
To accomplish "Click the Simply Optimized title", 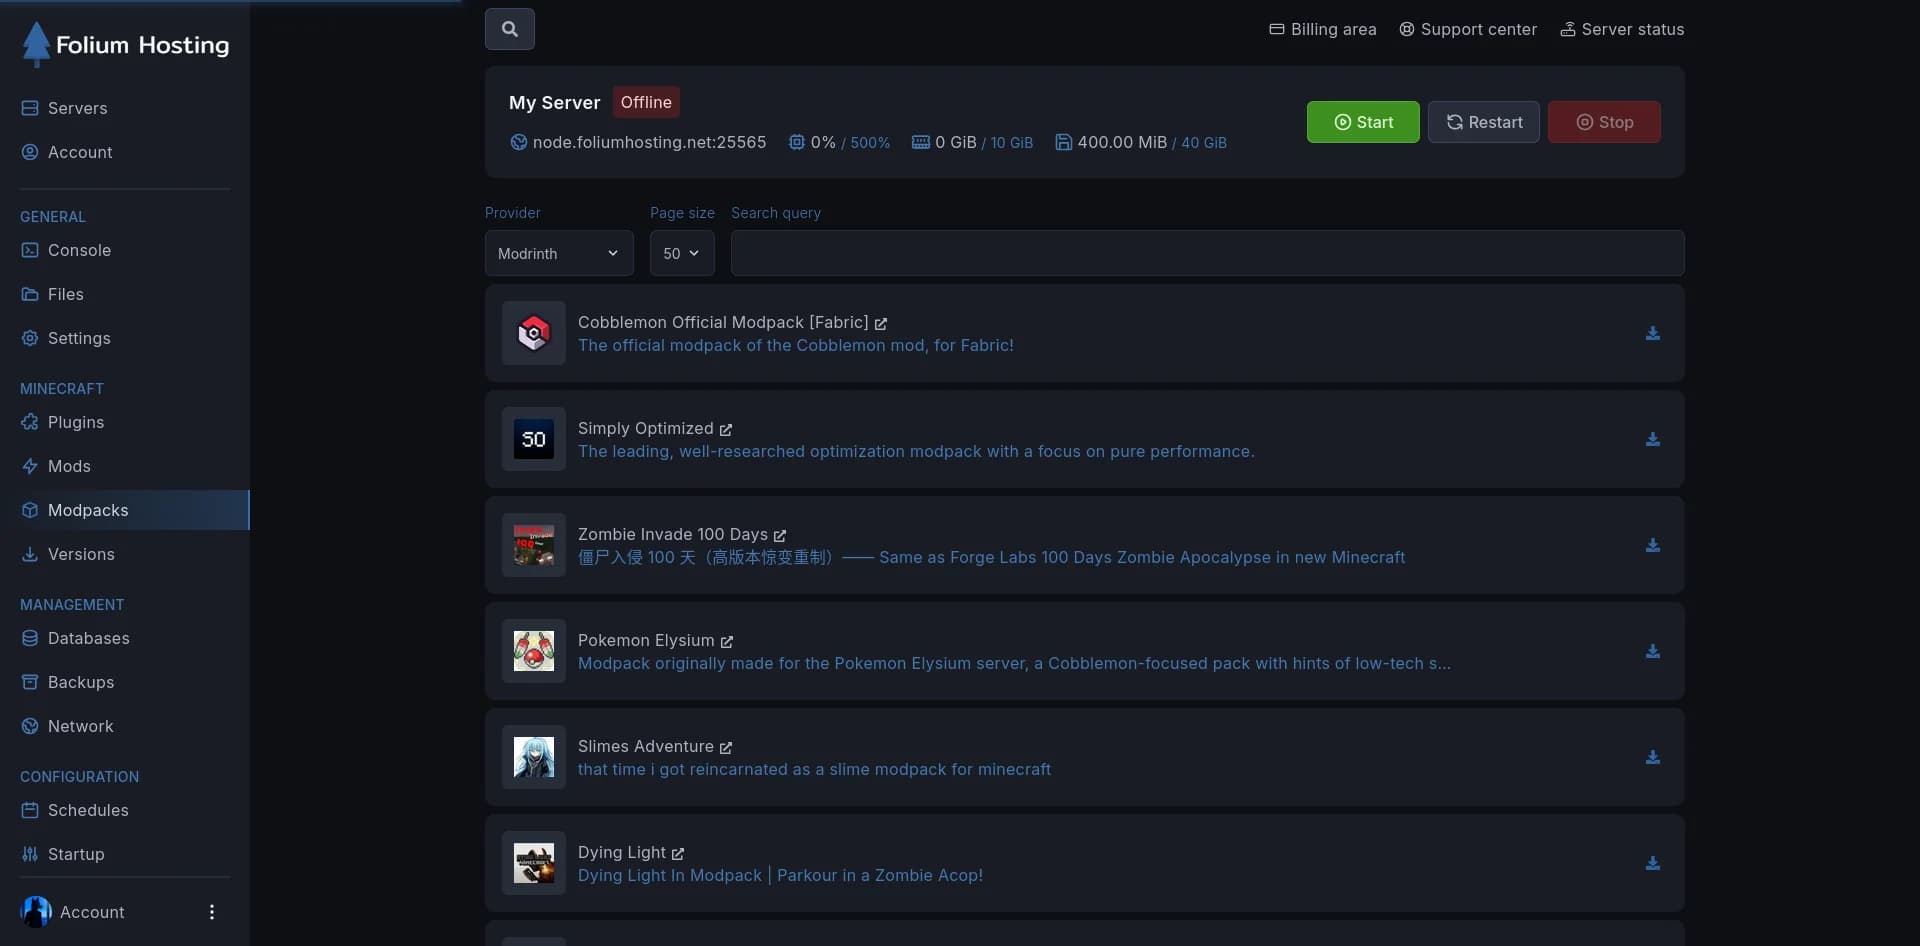I will pos(646,428).
